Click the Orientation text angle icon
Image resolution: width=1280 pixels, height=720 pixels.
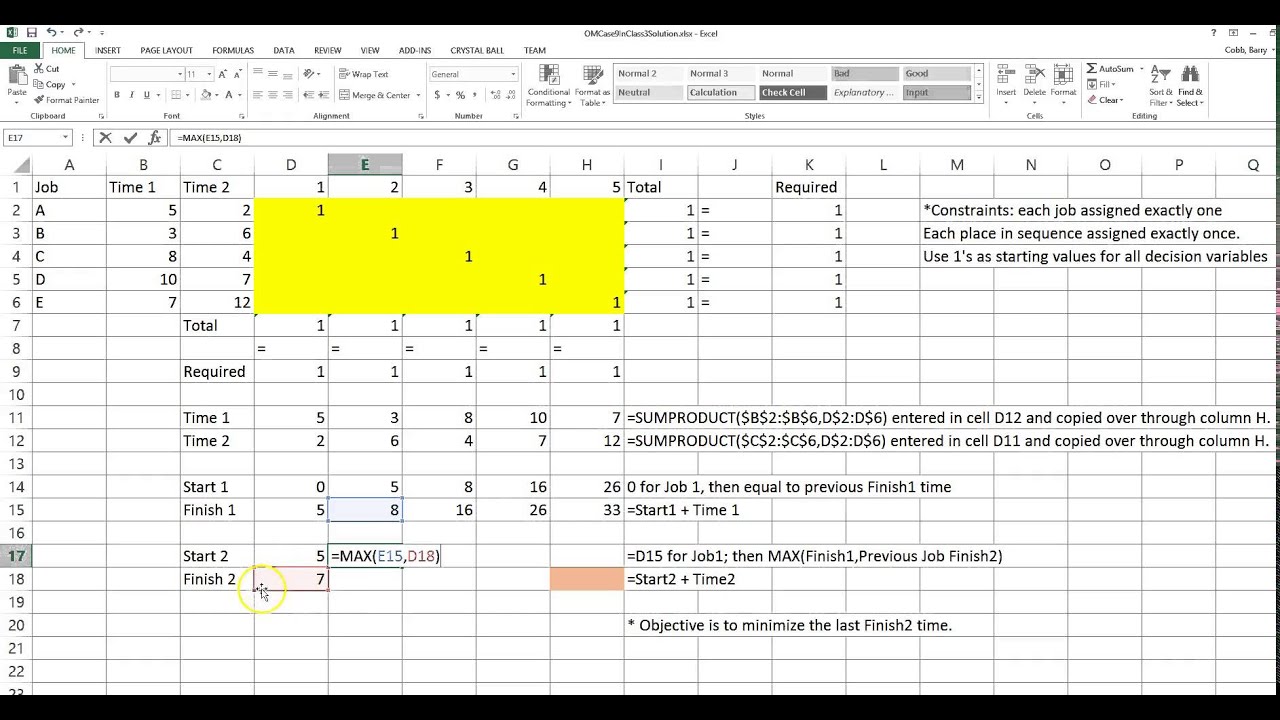pyautogui.click(x=310, y=74)
